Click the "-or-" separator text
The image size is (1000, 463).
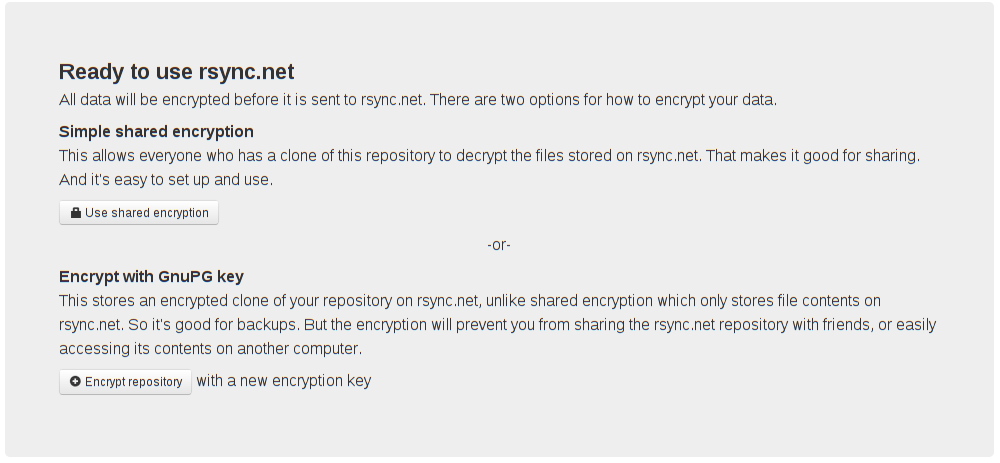pyautogui.click(x=499, y=245)
